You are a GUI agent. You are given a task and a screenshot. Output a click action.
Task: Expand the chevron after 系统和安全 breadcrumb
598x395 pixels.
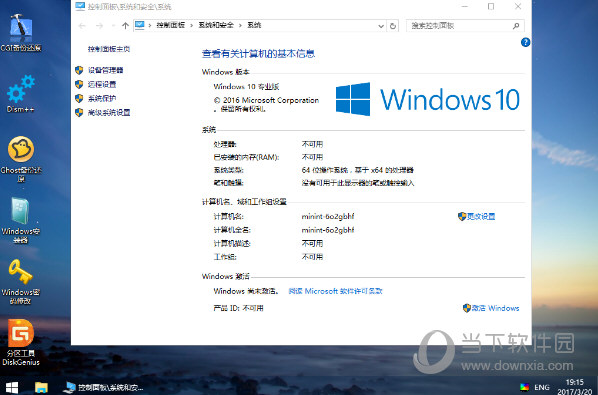(x=240, y=26)
